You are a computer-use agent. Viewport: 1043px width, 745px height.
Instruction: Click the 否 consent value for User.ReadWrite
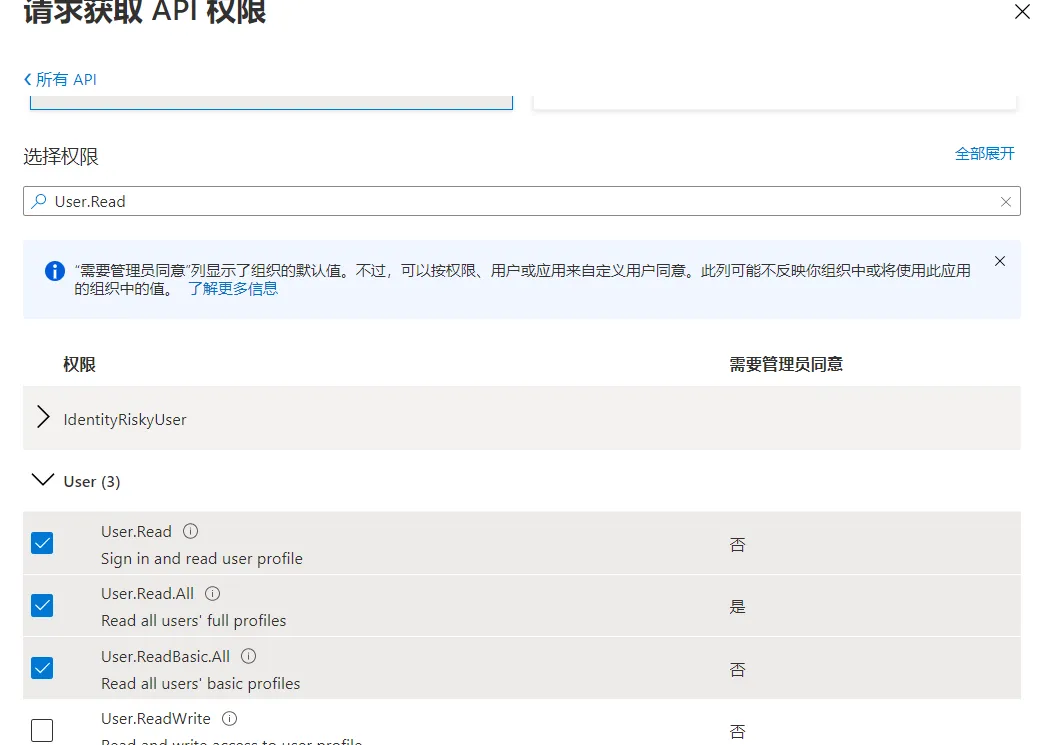pyautogui.click(x=737, y=732)
